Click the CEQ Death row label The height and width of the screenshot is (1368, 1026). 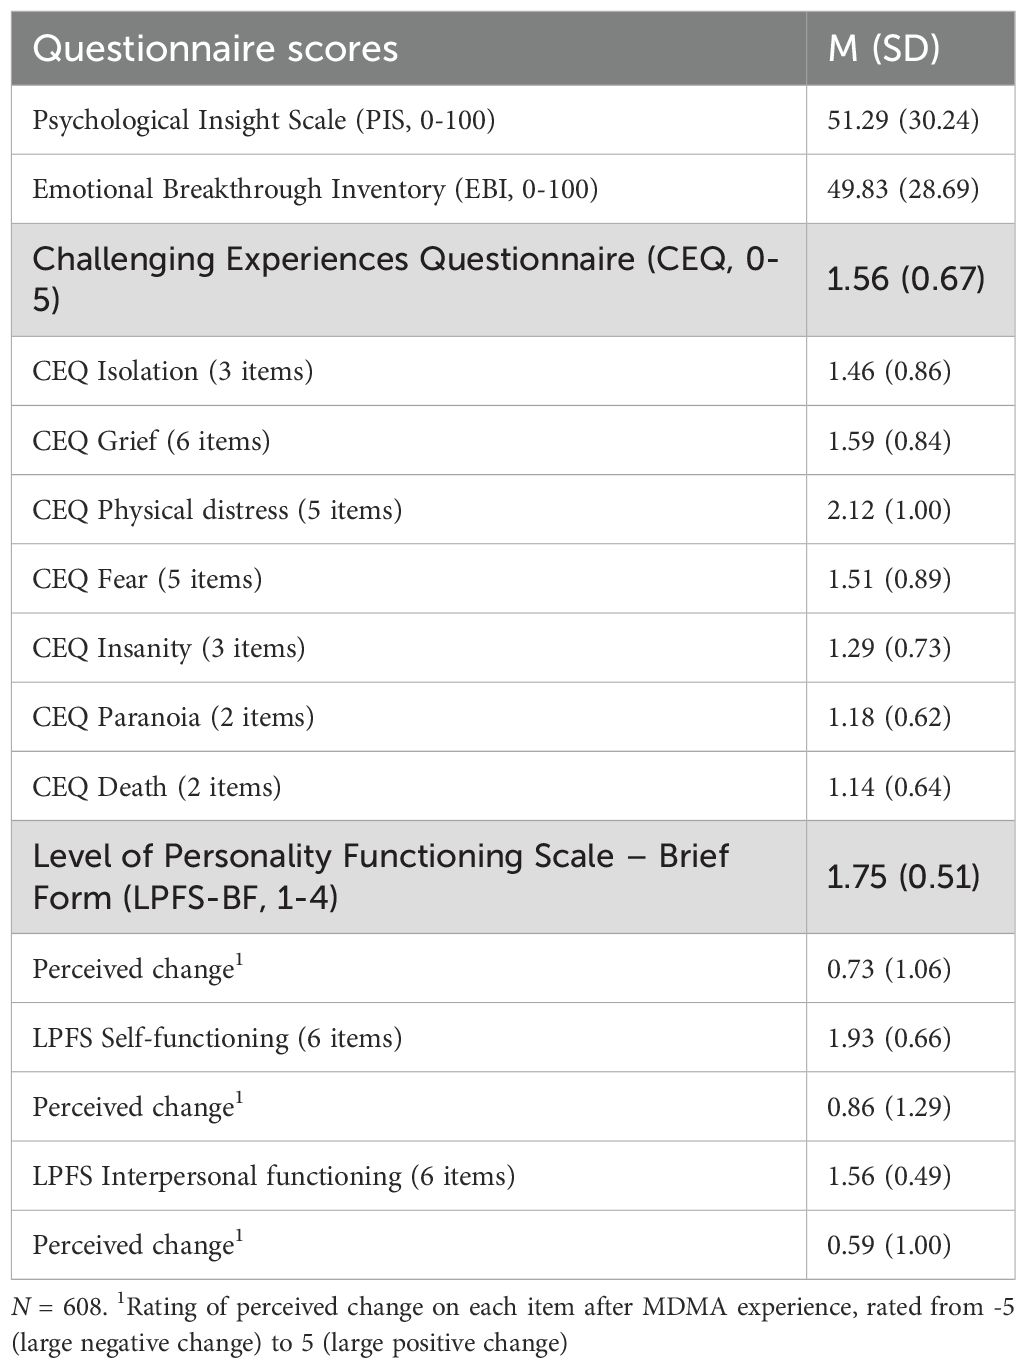click(x=156, y=787)
